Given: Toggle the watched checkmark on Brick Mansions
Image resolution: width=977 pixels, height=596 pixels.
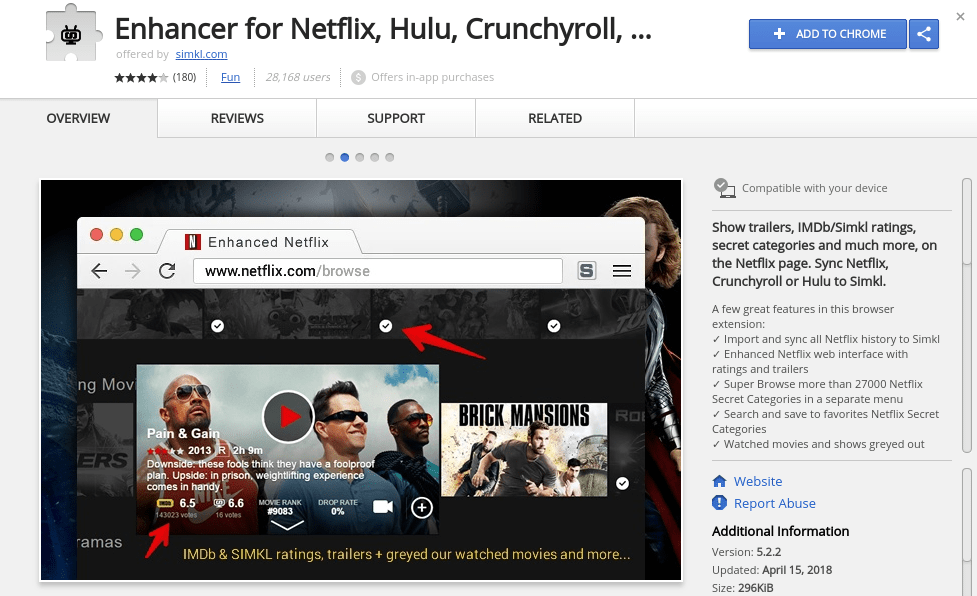Looking at the screenshot, I should (622, 482).
